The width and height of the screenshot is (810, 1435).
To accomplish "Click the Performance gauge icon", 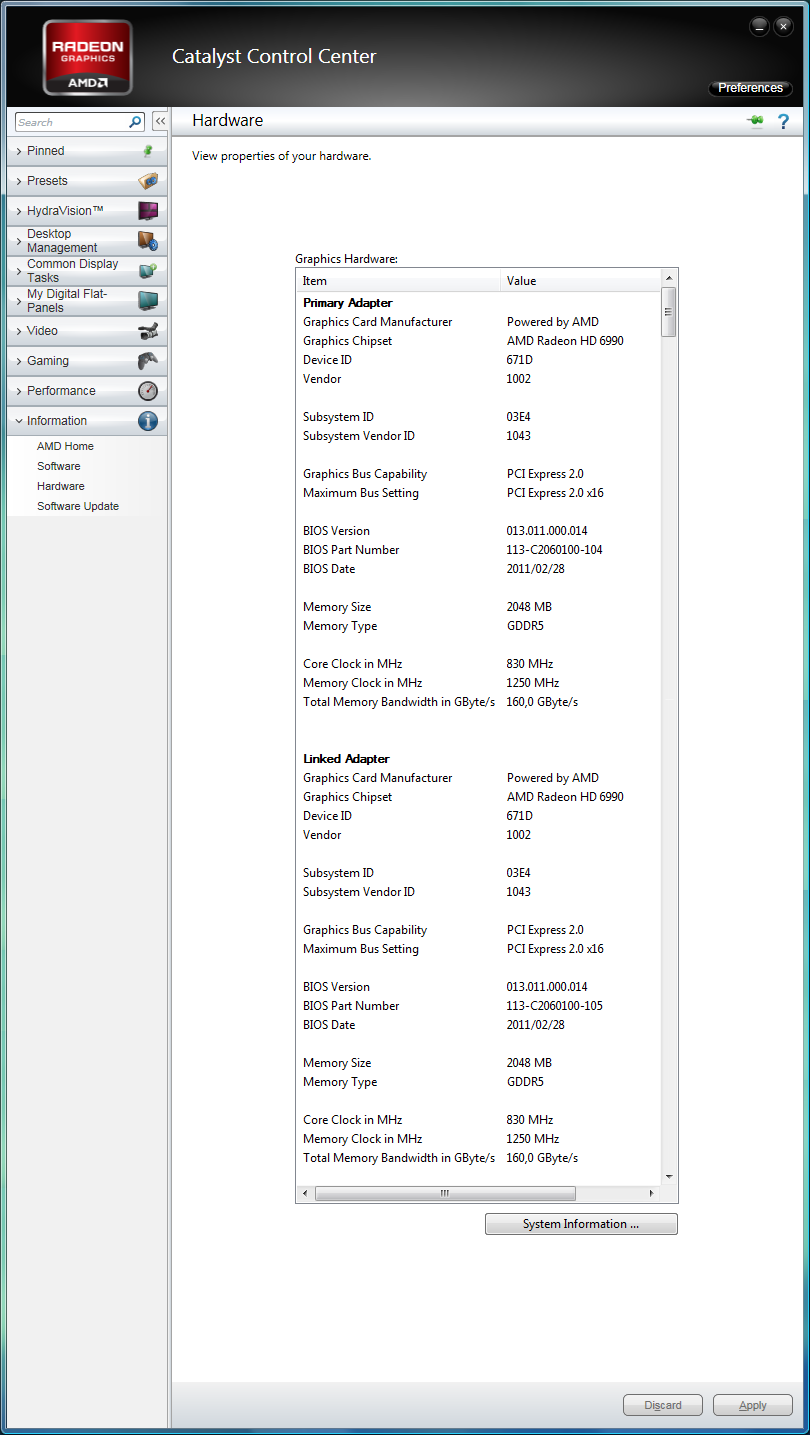I will pyautogui.click(x=148, y=391).
